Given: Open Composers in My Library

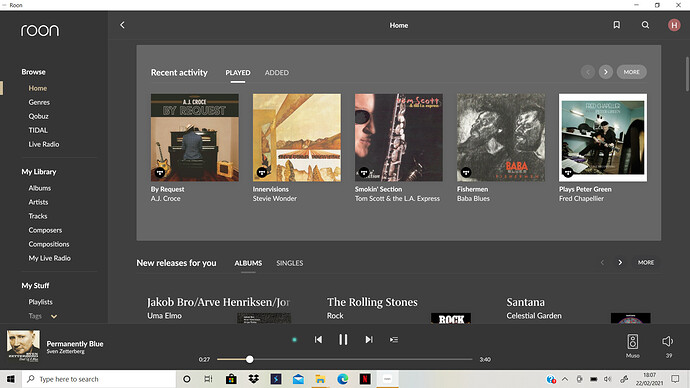Looking at the screenshot, I should tap(45, 230).
